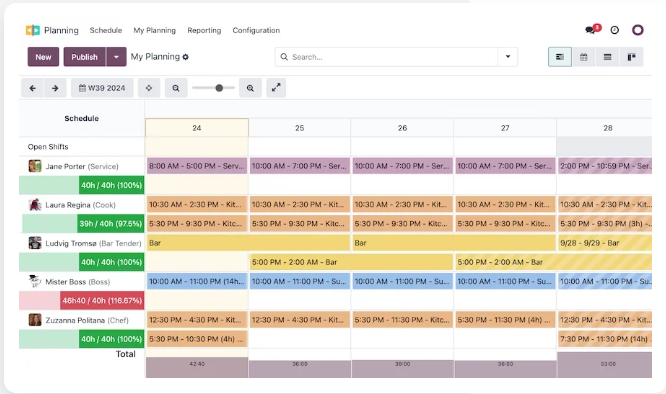Image resolution: width=666 pixels, height=394 pixels.
Task: Go to the next week arrow
Action: tap(55, 88)
